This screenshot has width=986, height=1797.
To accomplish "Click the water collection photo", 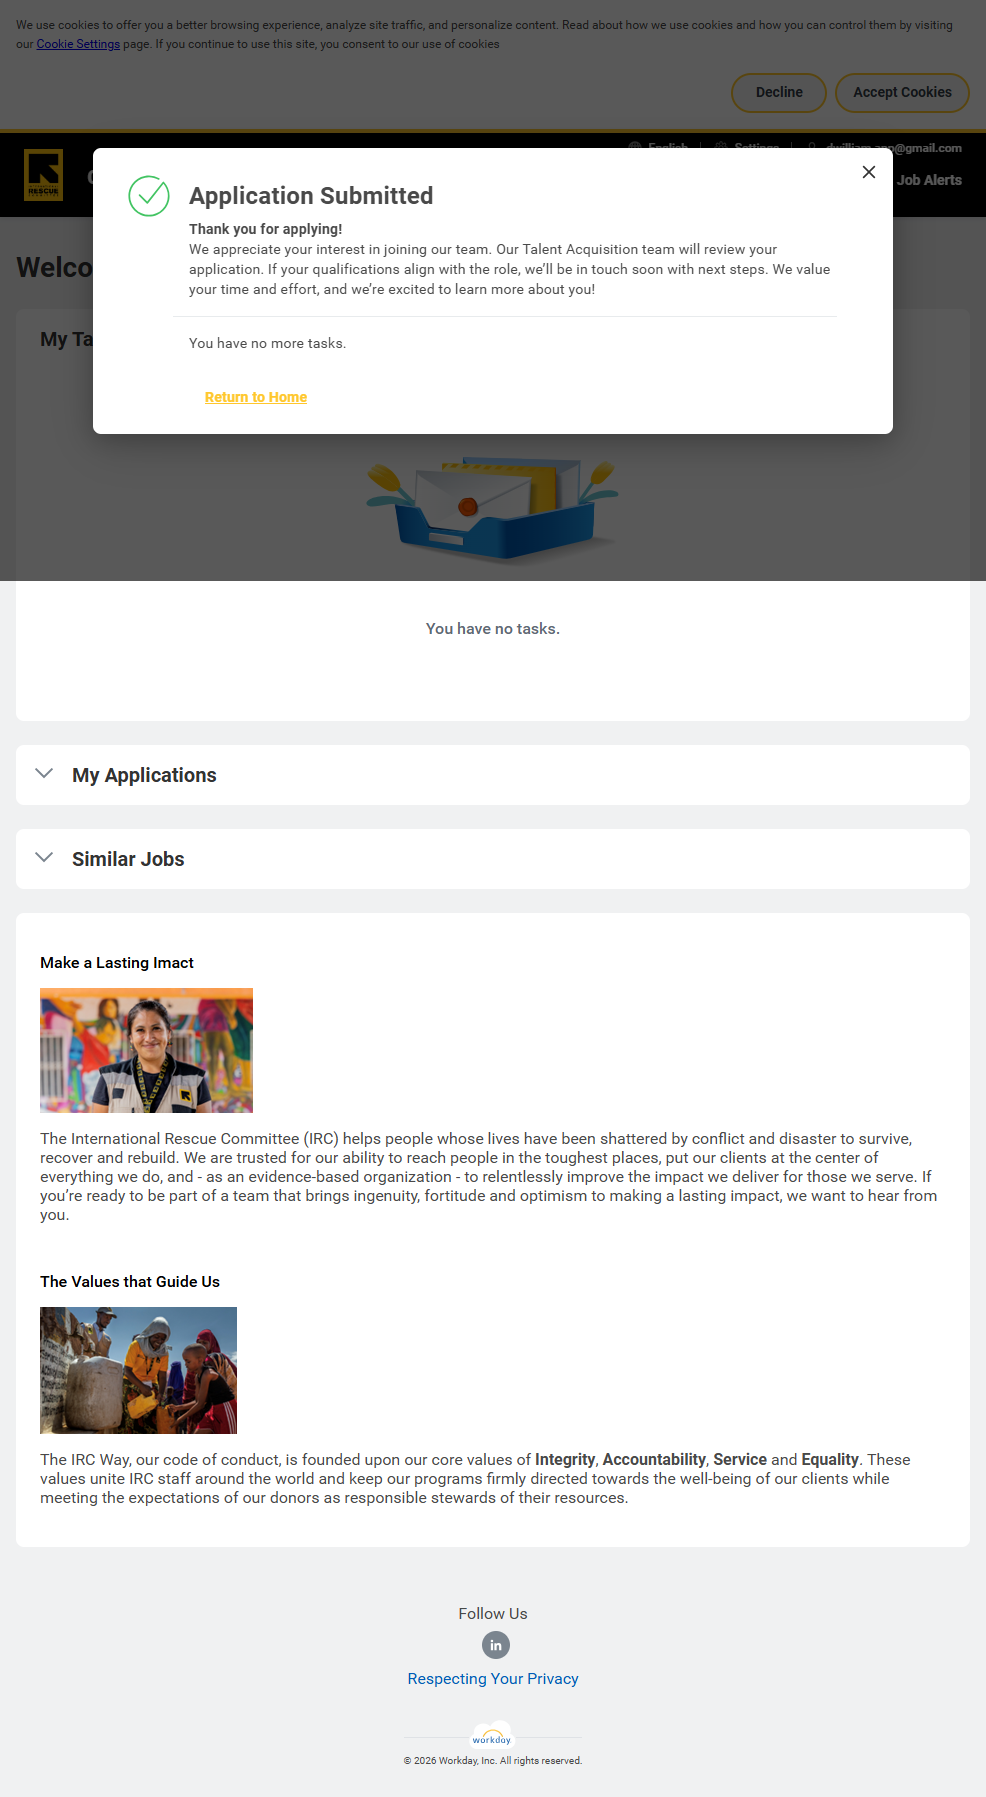I will pos(138,1370).
